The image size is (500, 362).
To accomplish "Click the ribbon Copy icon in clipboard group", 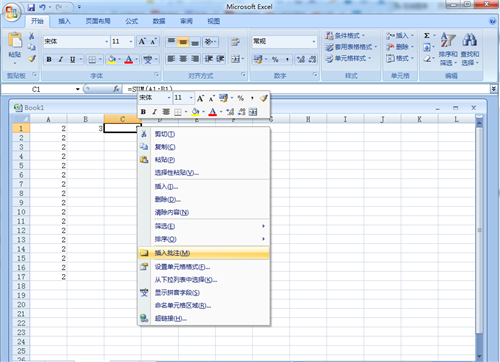I will (x=32, y=47).
